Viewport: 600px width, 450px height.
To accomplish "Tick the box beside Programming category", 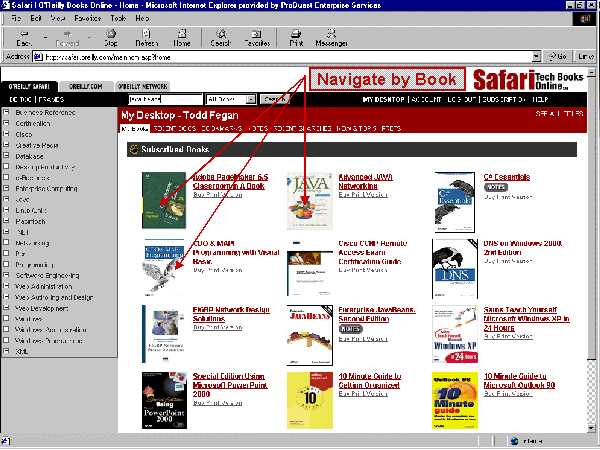I will coord(6,264).
